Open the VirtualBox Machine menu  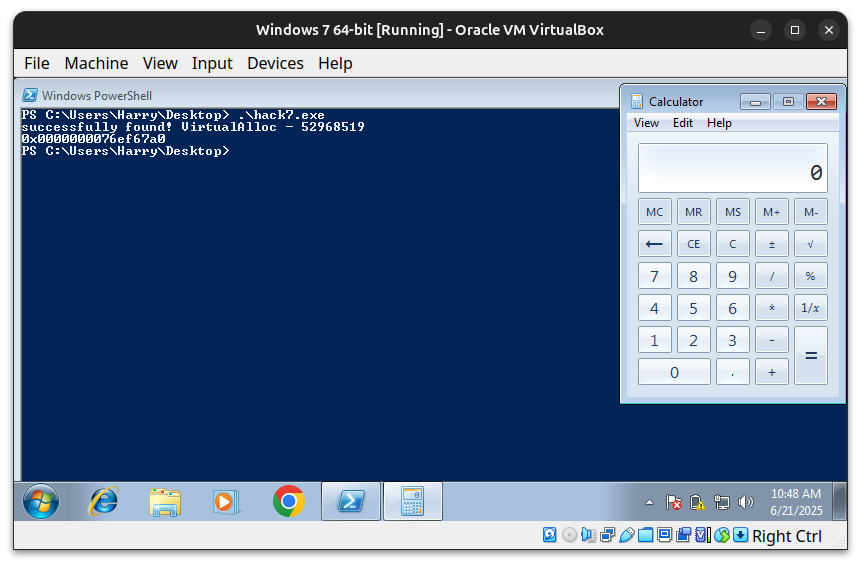[x=96, y=63]
